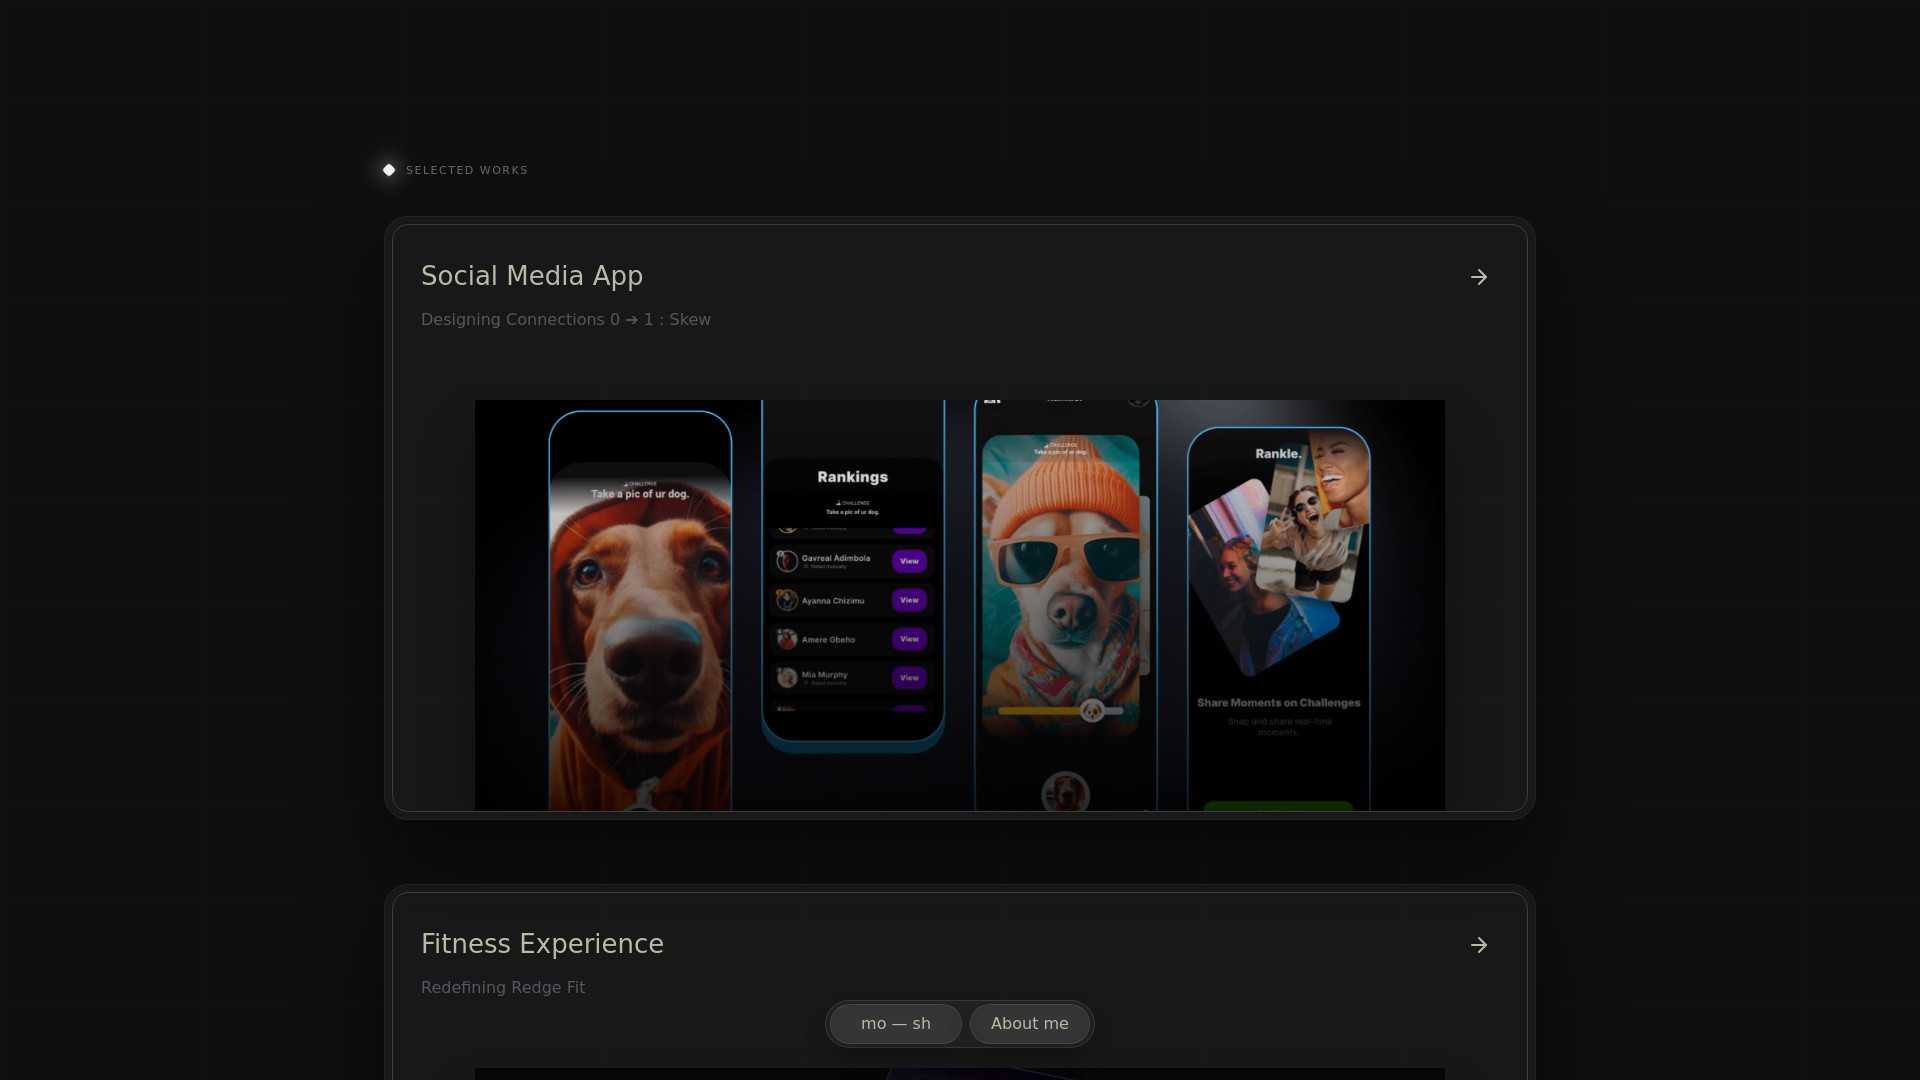Viewport: 1920px width, 1080px height.
Task: Click Ayanna Chizimu's avatar icon
Action: click(x=787, y=600)
